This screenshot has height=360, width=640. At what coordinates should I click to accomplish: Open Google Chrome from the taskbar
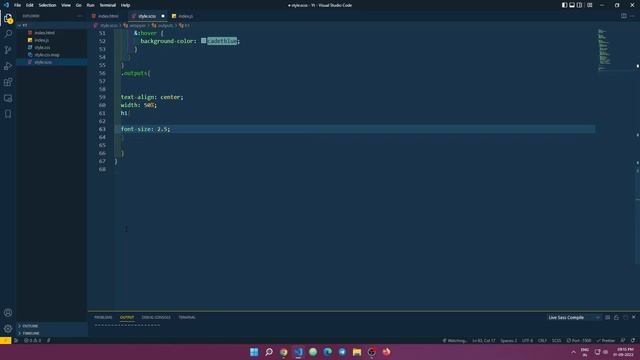[284, 352]
